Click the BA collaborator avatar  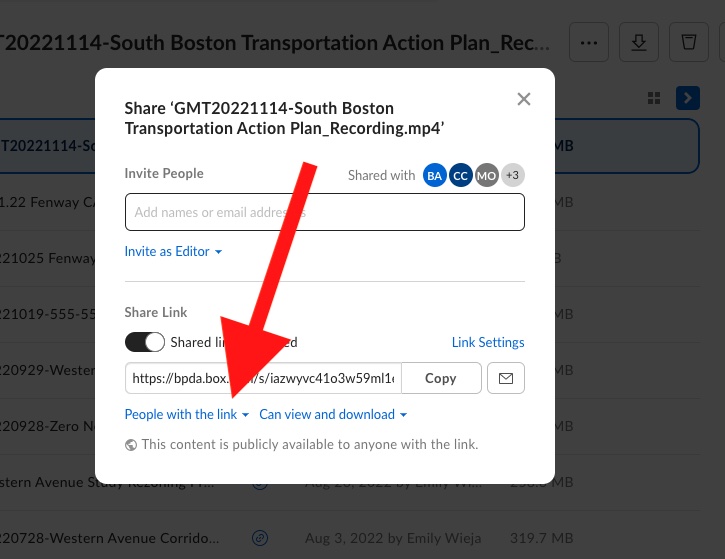435,175
